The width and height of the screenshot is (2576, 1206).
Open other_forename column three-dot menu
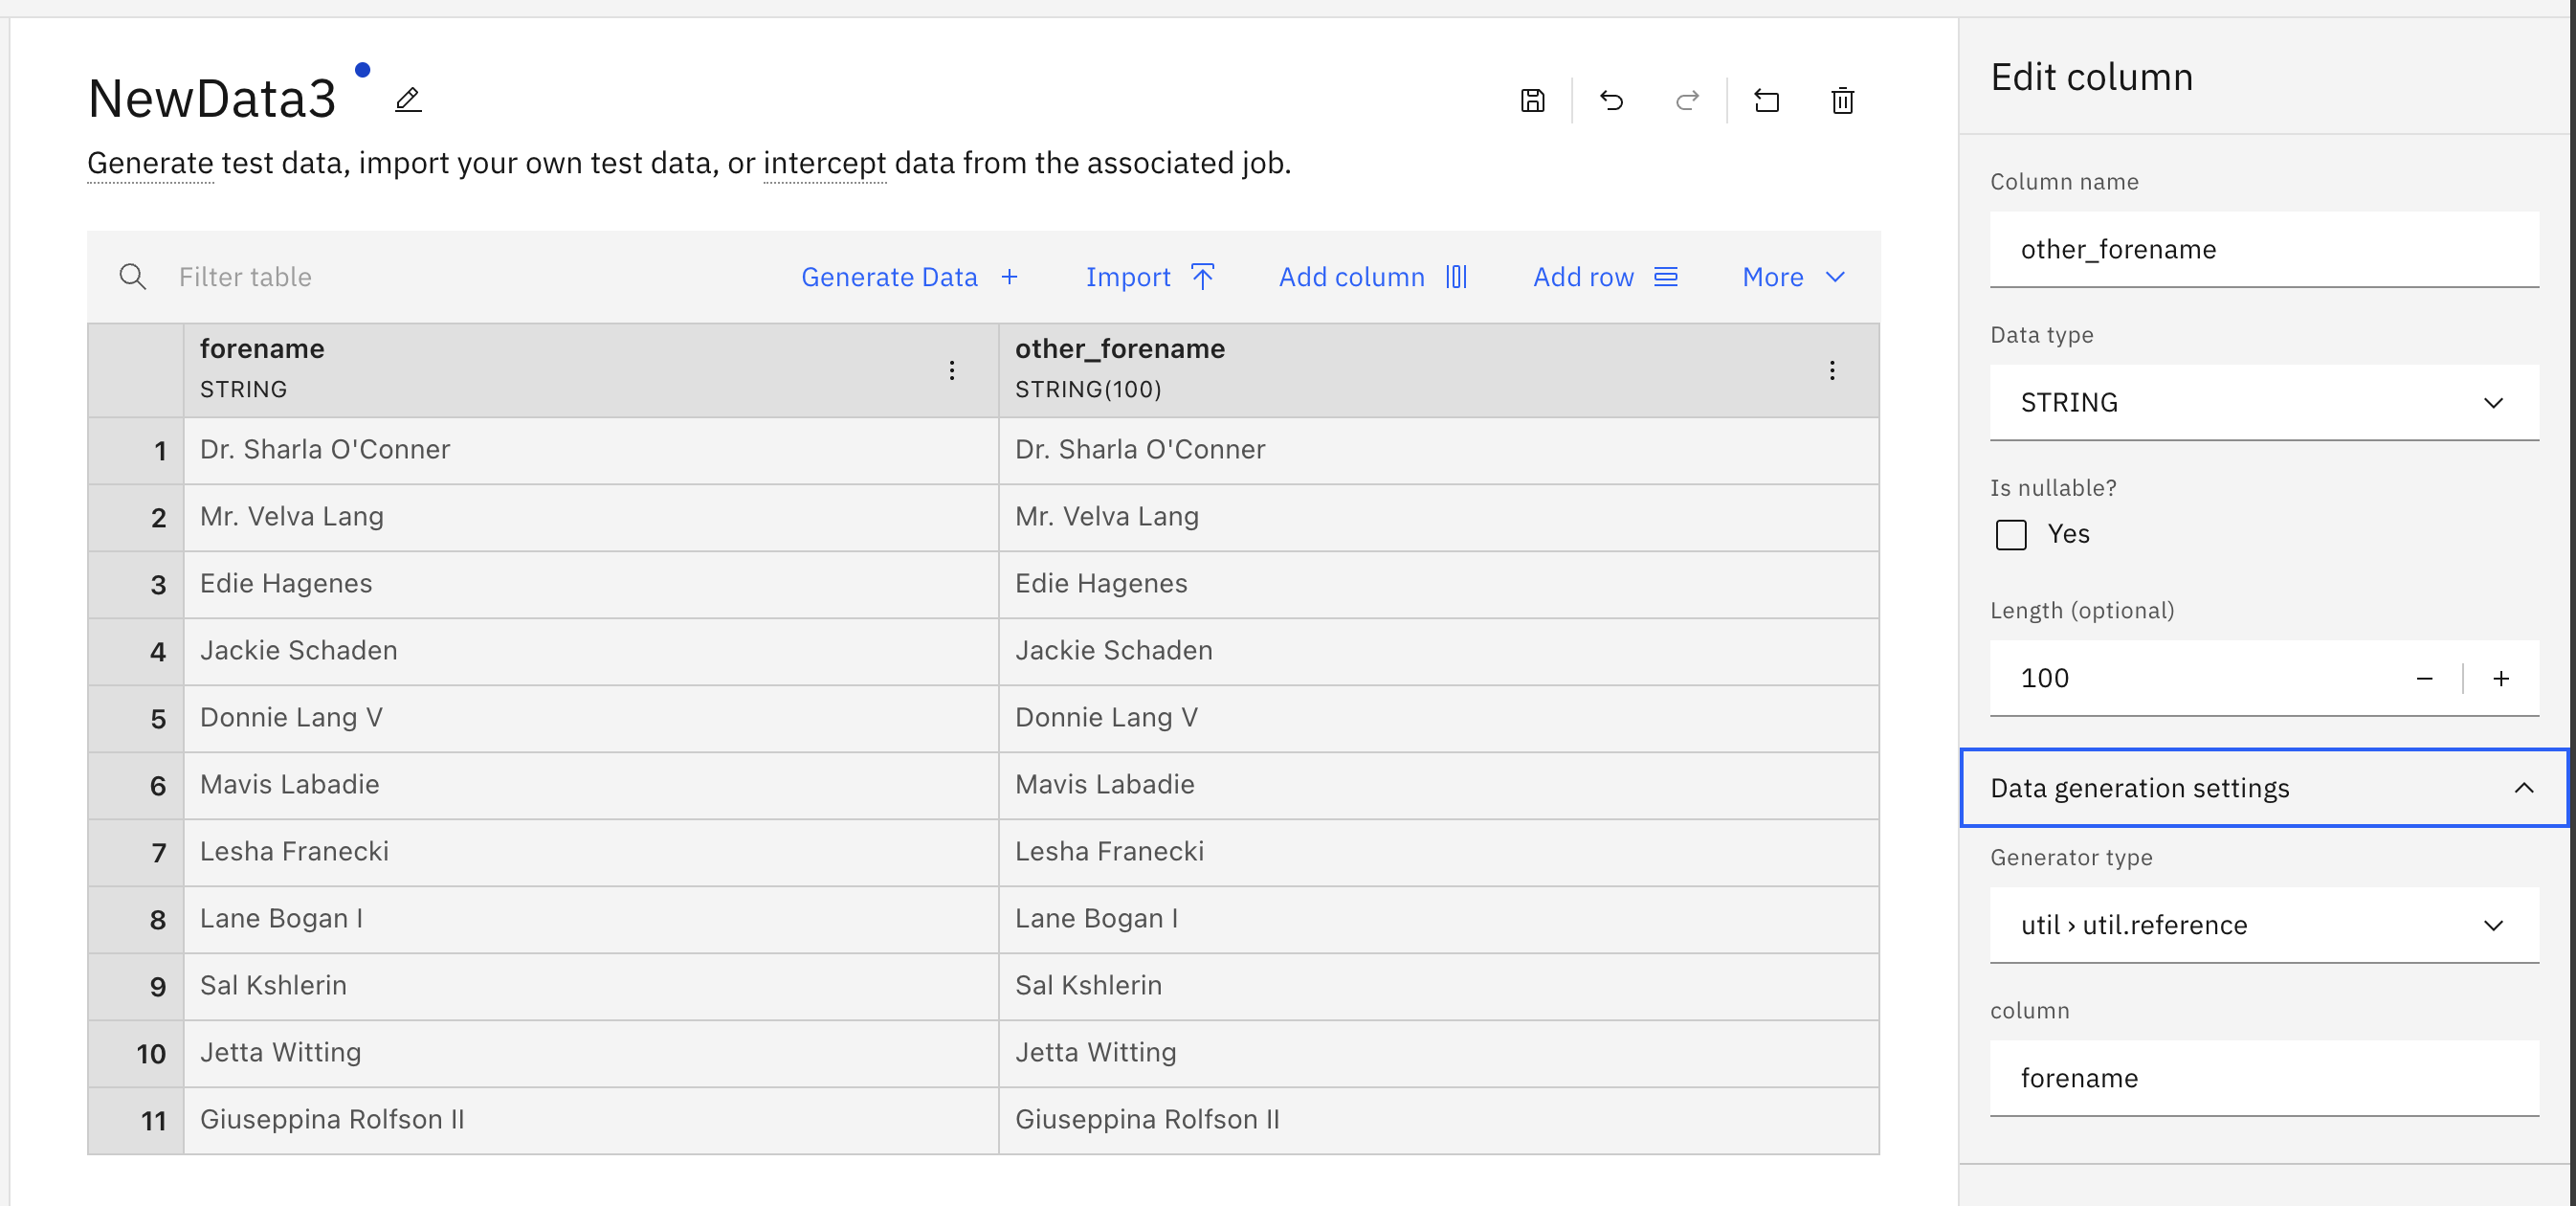(x=1831, y=370)
